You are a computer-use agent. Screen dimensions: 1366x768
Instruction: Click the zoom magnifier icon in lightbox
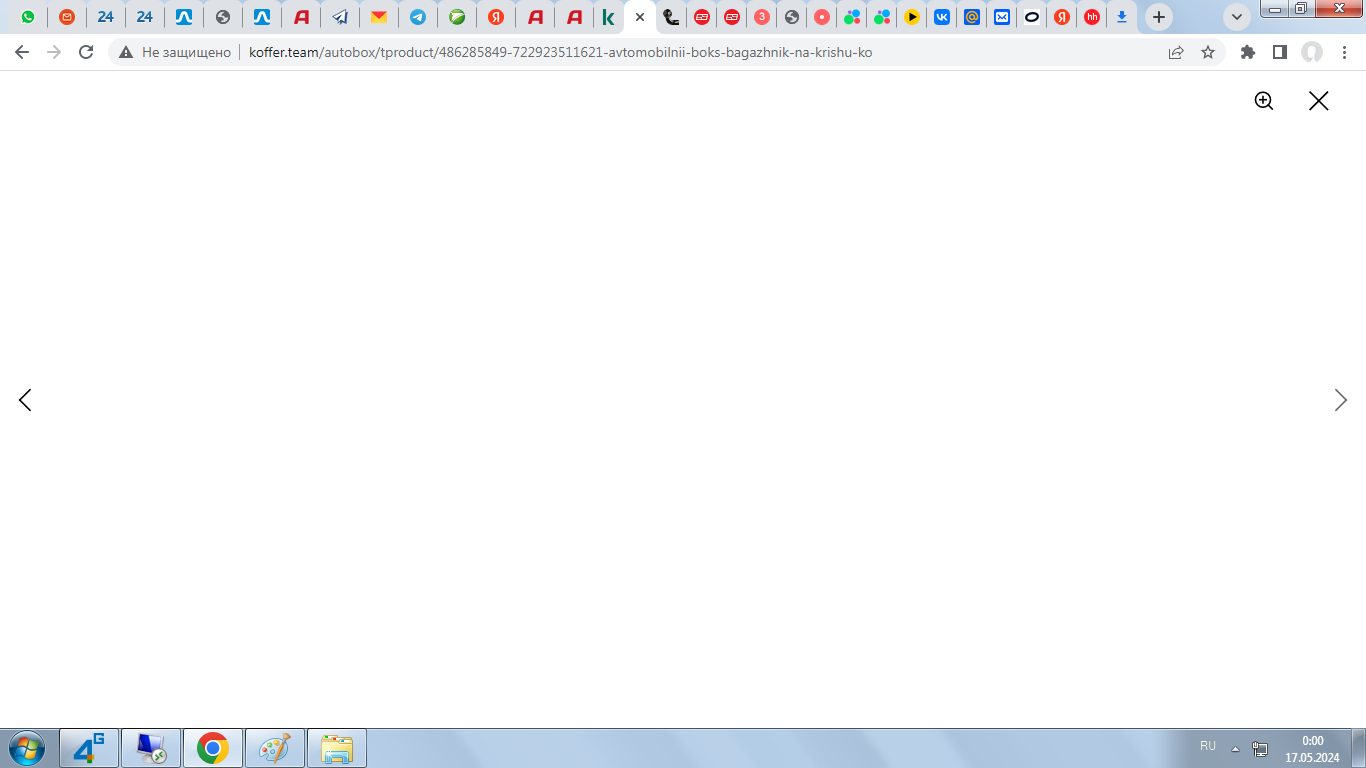[1264, 100]
